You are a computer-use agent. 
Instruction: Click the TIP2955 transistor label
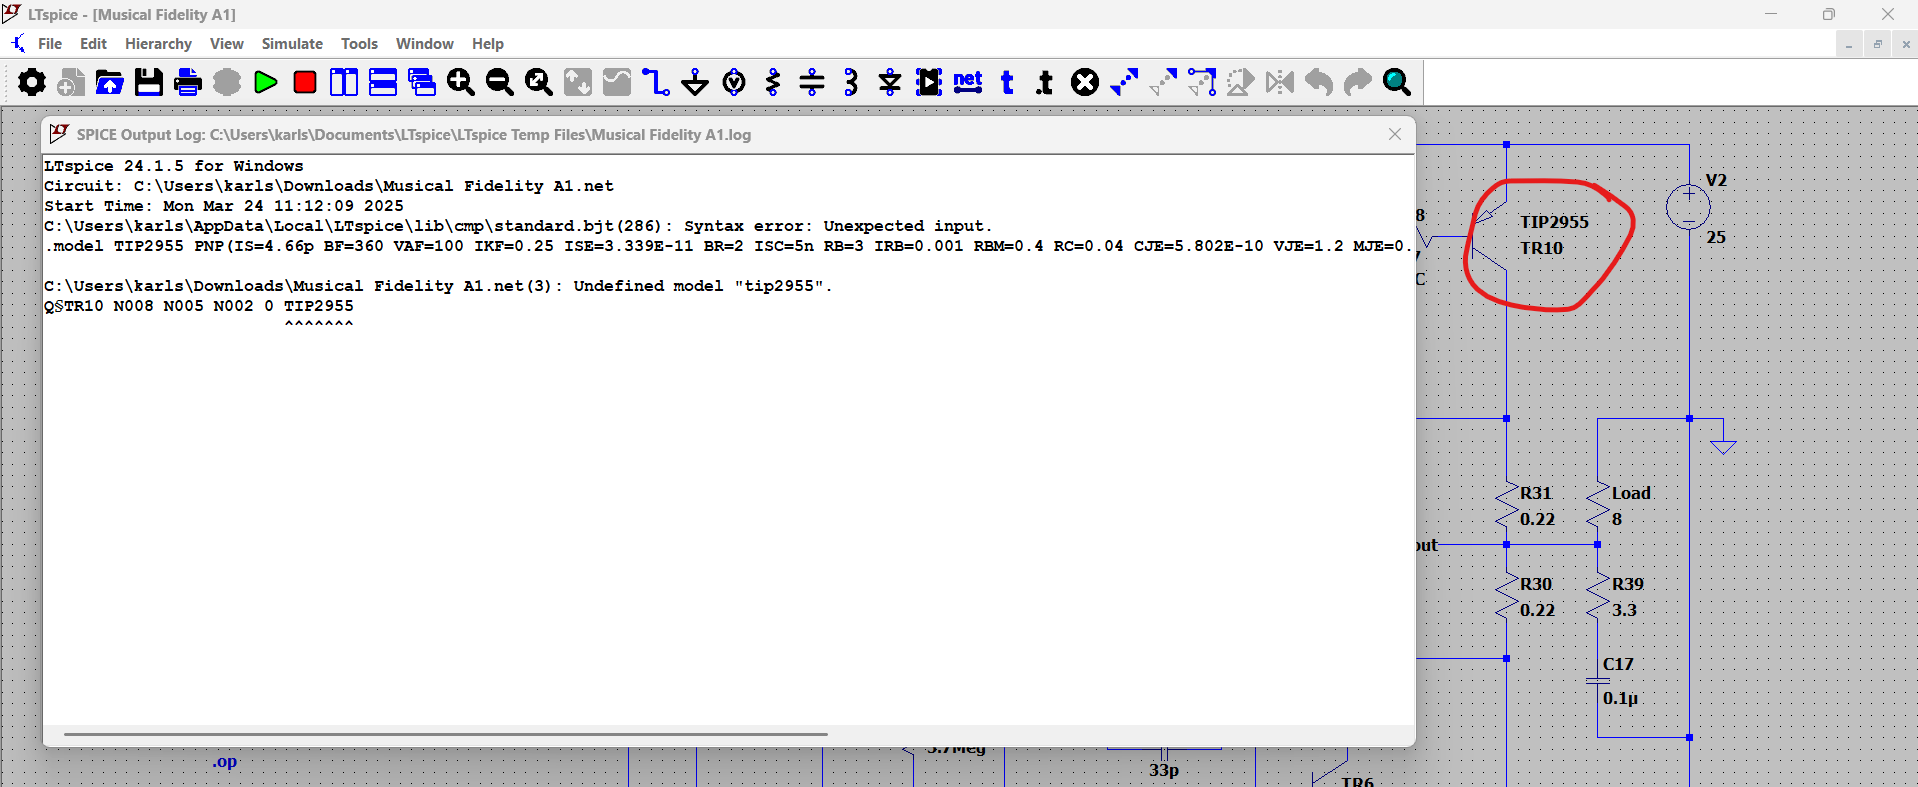(x=1554, y=222)
